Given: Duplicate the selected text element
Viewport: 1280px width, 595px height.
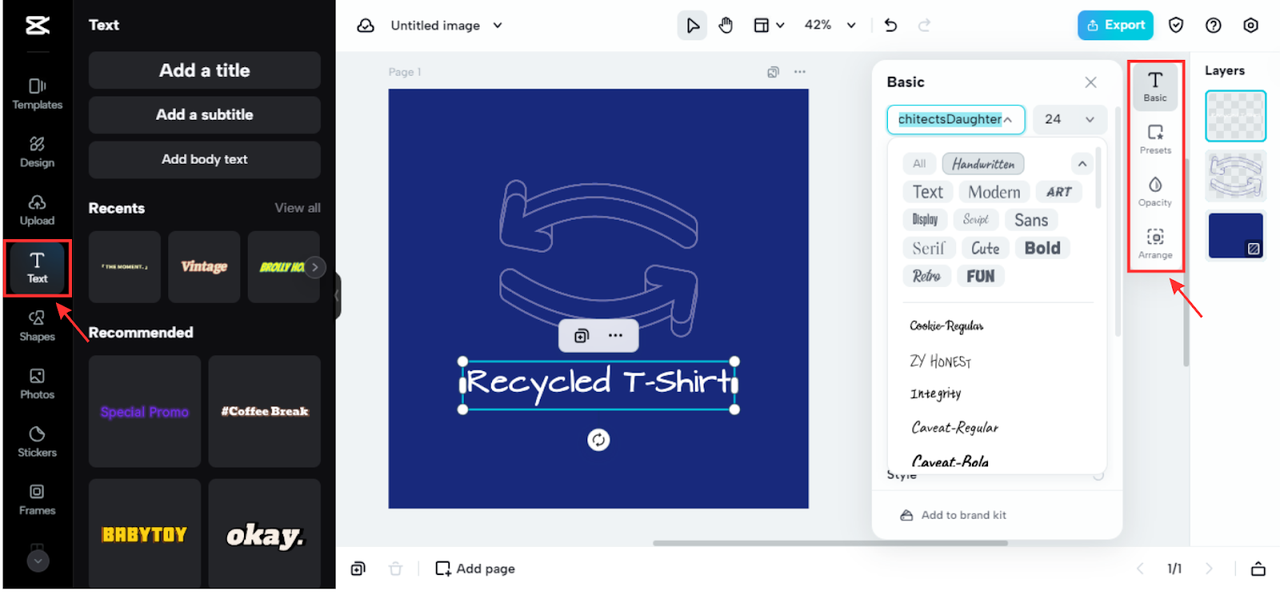Looking at the screenshot, I should pos(581,336).
